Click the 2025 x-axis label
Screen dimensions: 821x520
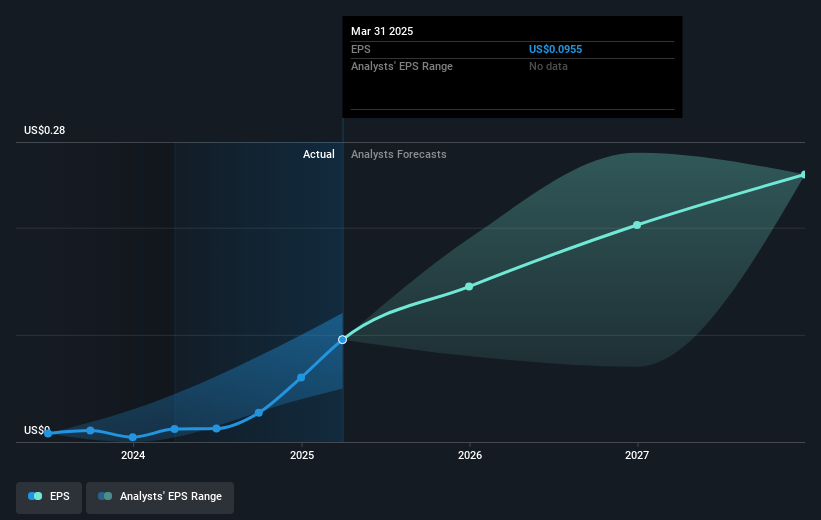(302, 455)
